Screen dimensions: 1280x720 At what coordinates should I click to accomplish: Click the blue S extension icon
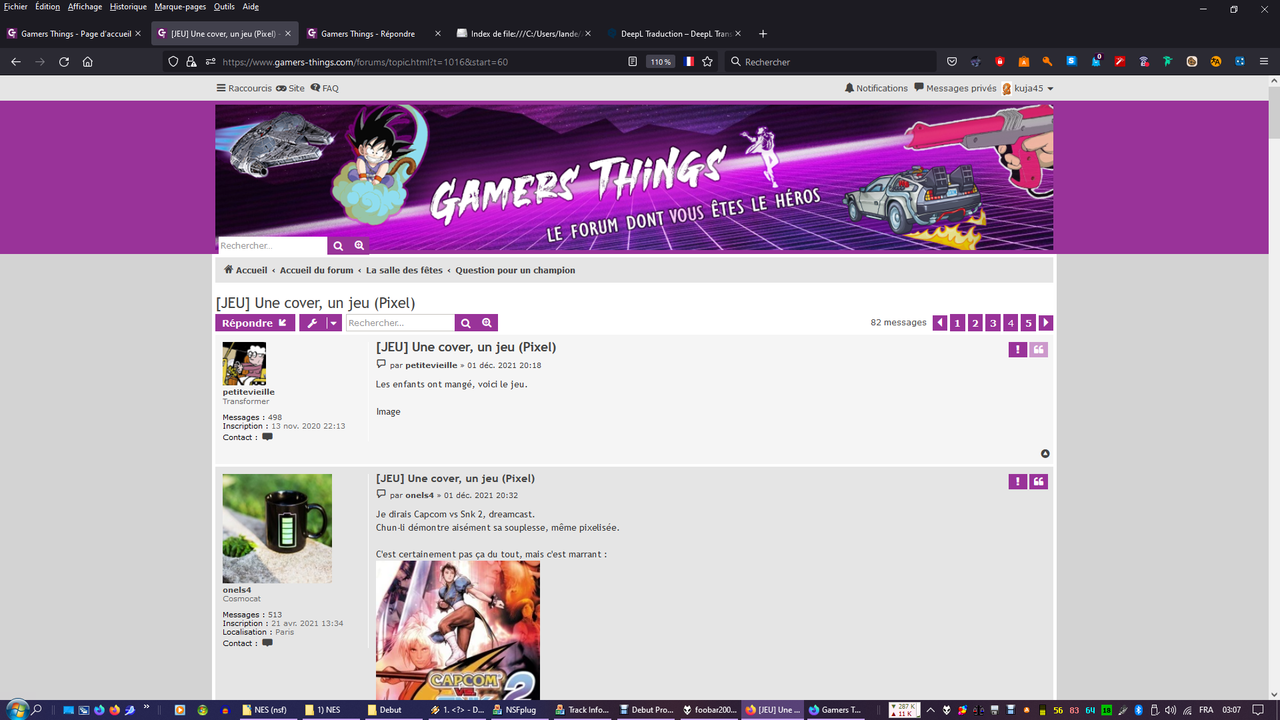1071,61
